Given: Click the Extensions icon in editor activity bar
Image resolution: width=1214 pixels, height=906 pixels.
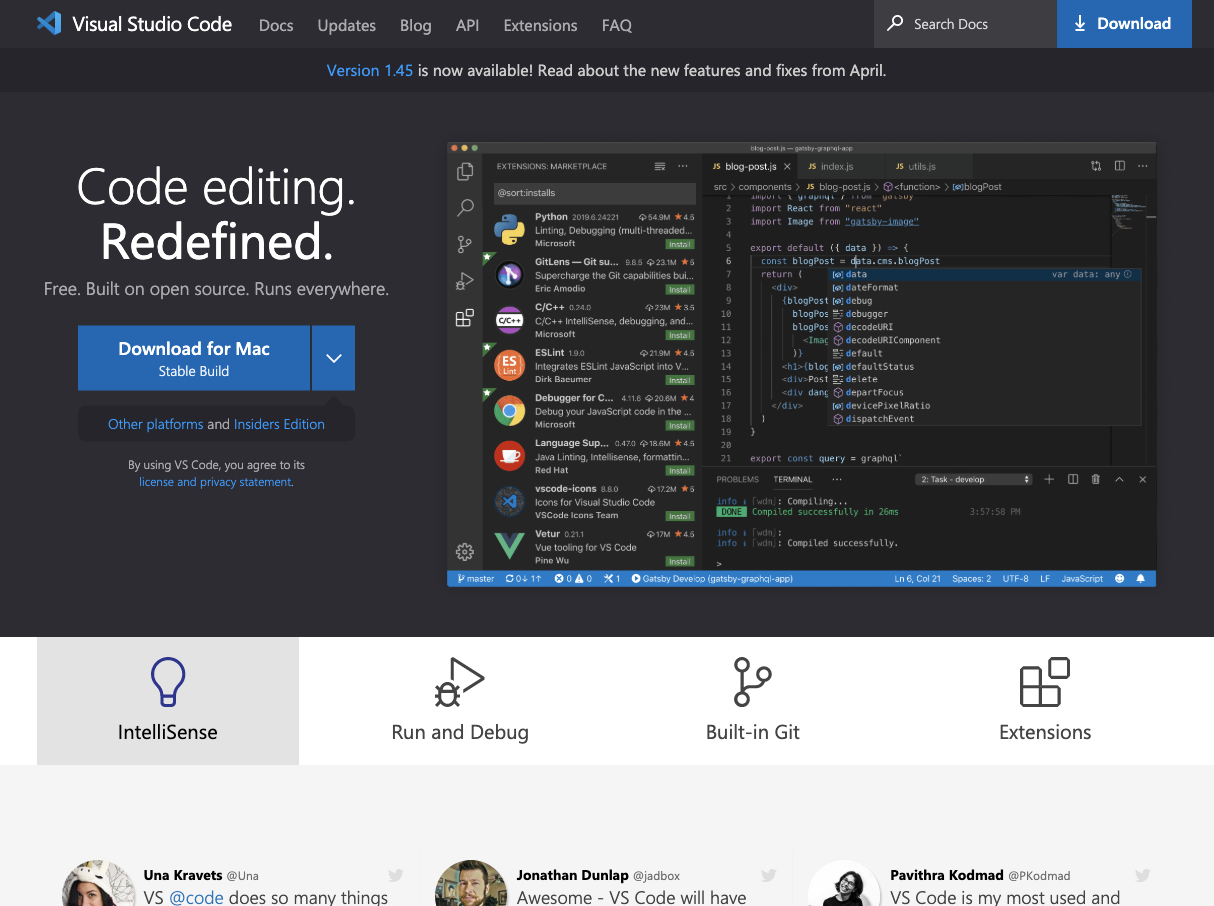Looking at the screenshot, I should [x=465, y=318].
